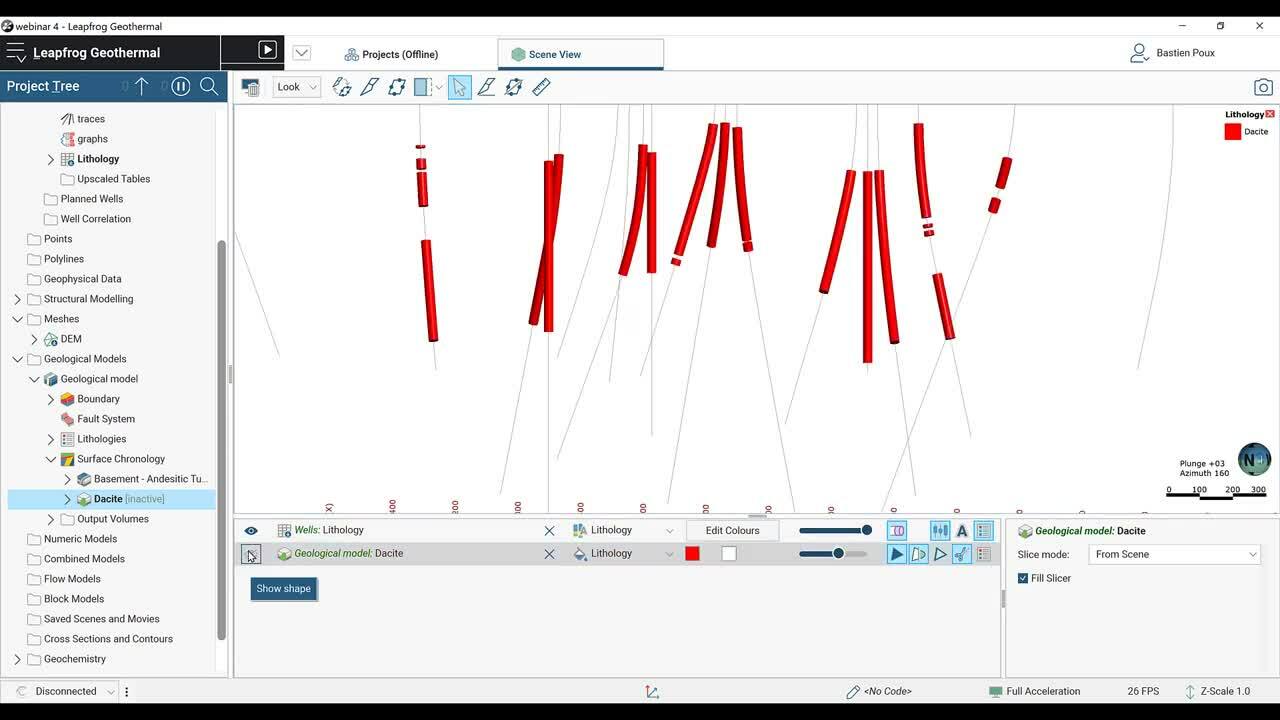Collapse the Surface Chronology node

(51, 459)
